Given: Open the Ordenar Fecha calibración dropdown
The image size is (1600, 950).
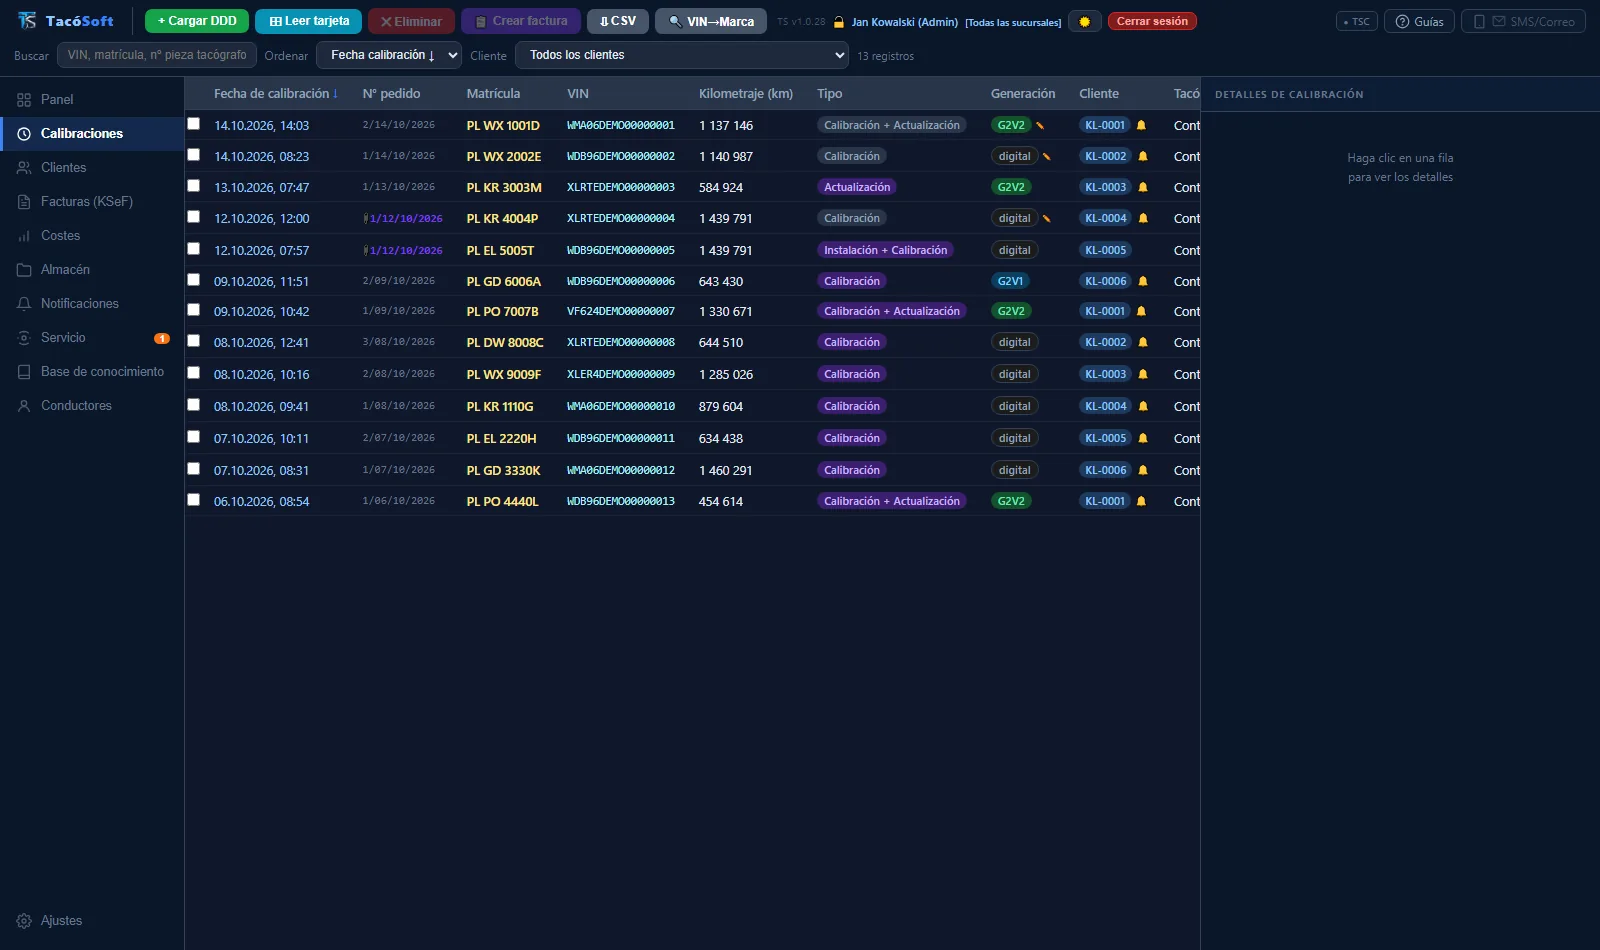Looking at the screenshot, I should tap(389, 55).
